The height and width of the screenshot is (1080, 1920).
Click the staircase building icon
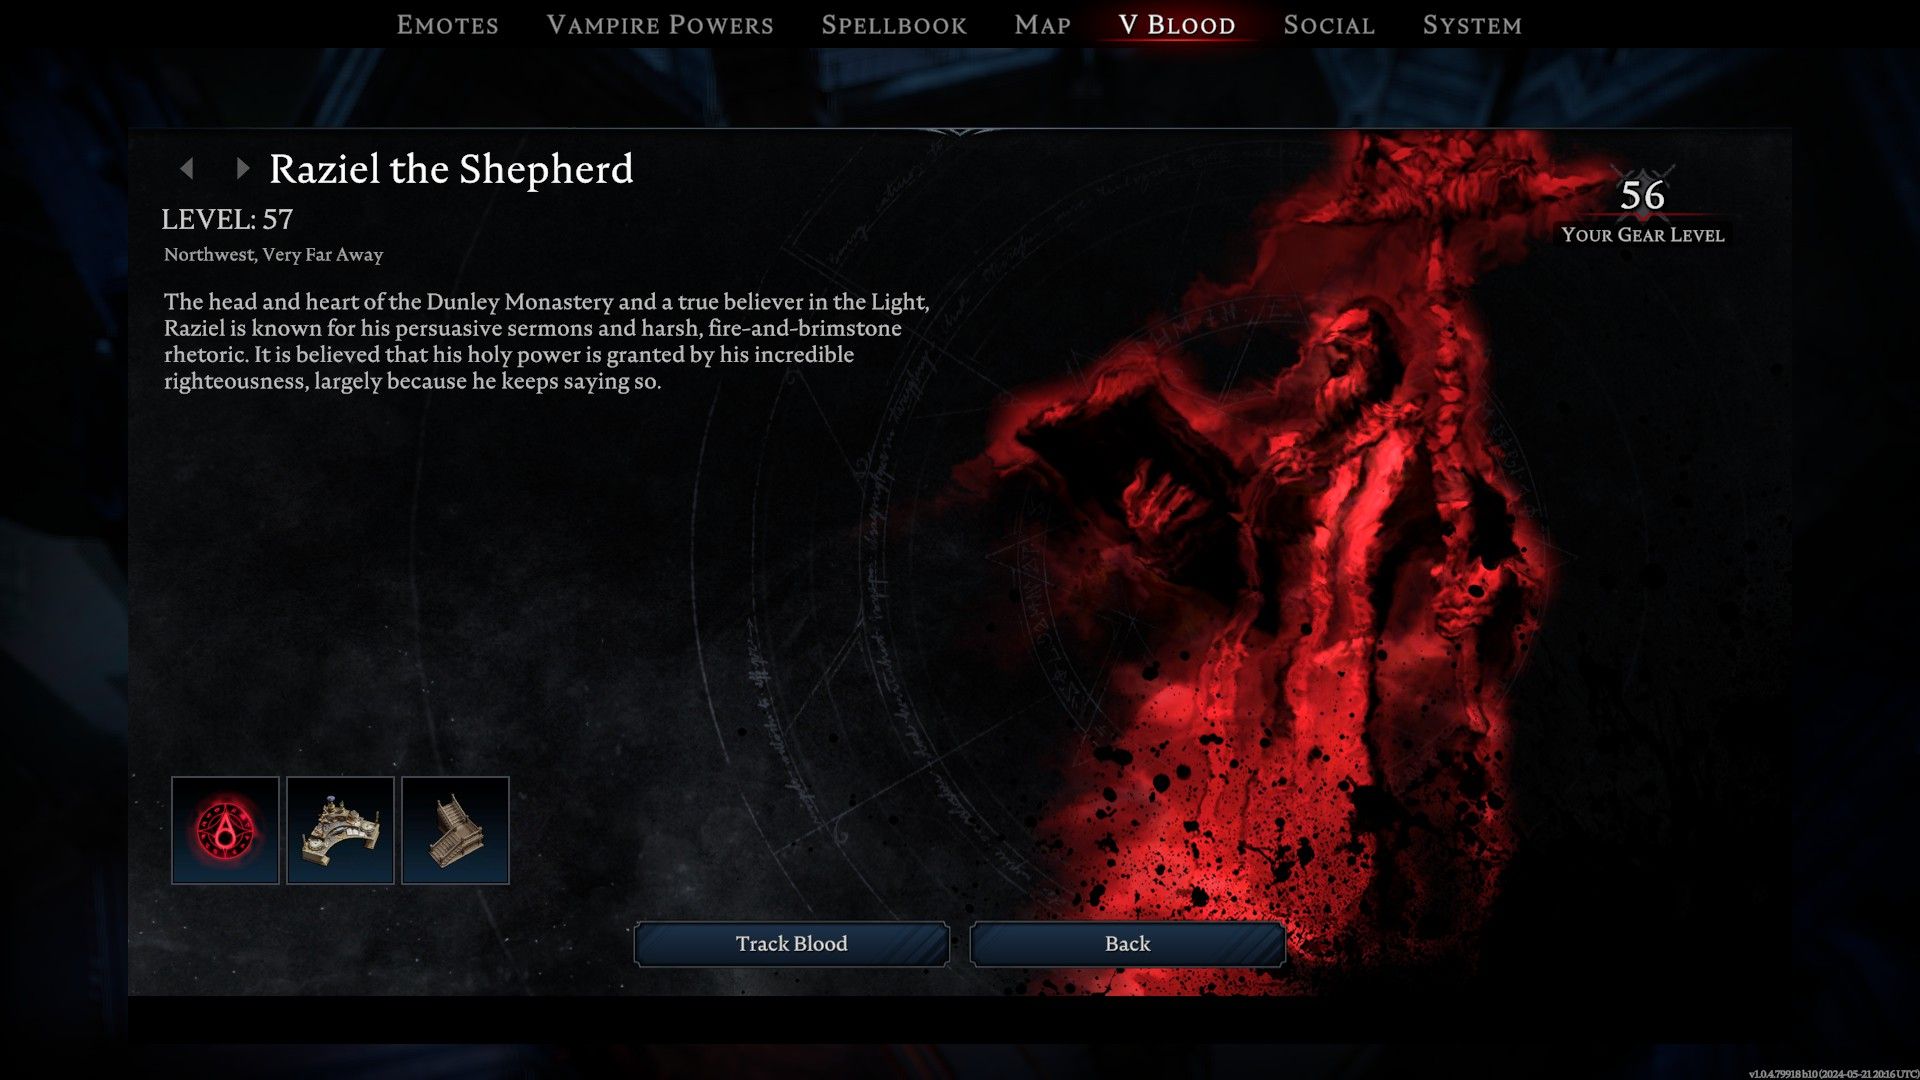pos(455,831)
